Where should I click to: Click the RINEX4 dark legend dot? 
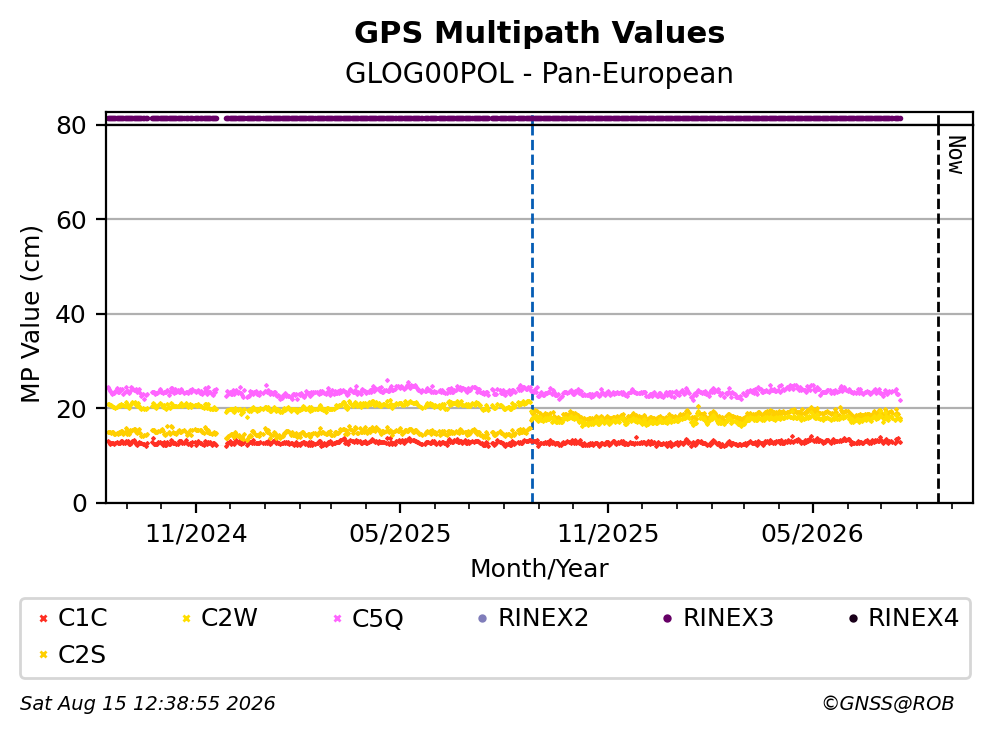[853, 618]
